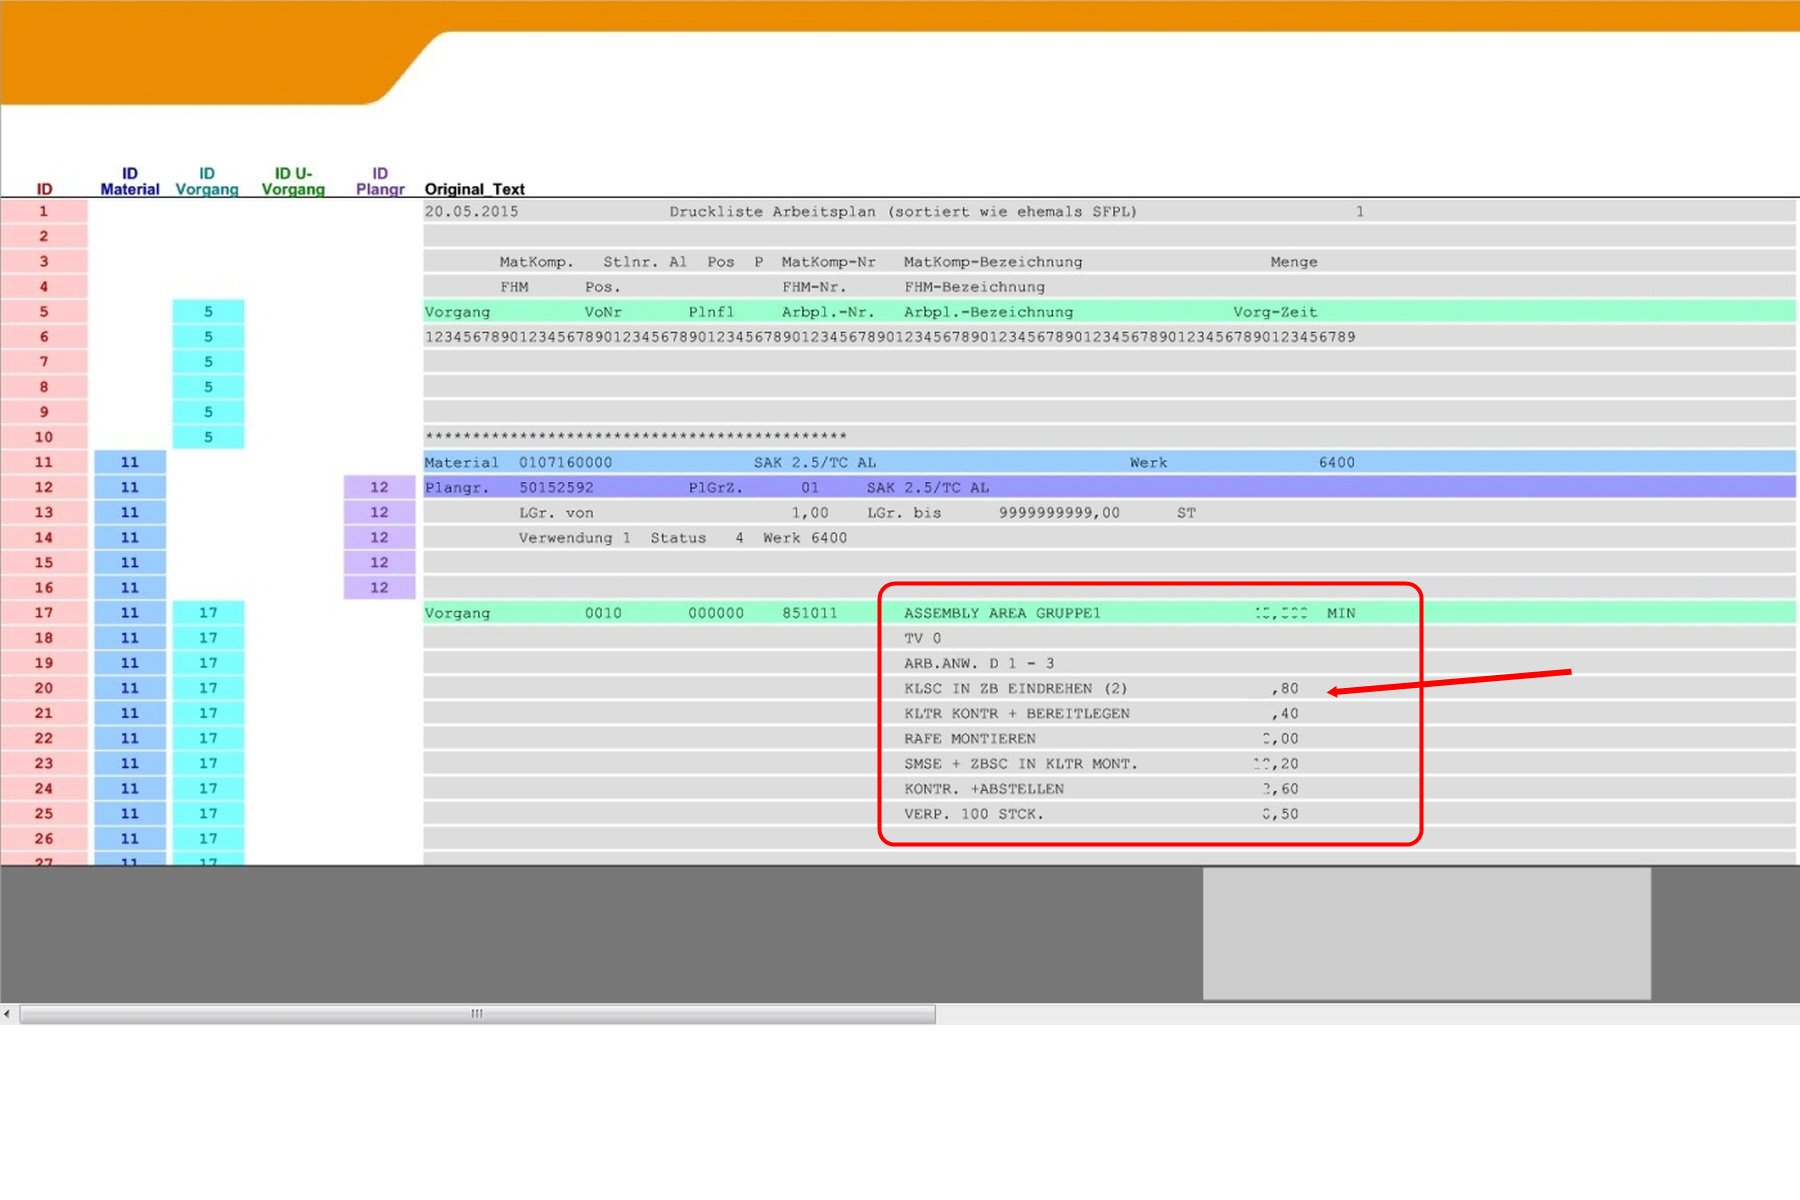Screen dimensions: 1800x1200
Task: Select the purple Plangr. 50152592 row
Action: coord(1109,487)
